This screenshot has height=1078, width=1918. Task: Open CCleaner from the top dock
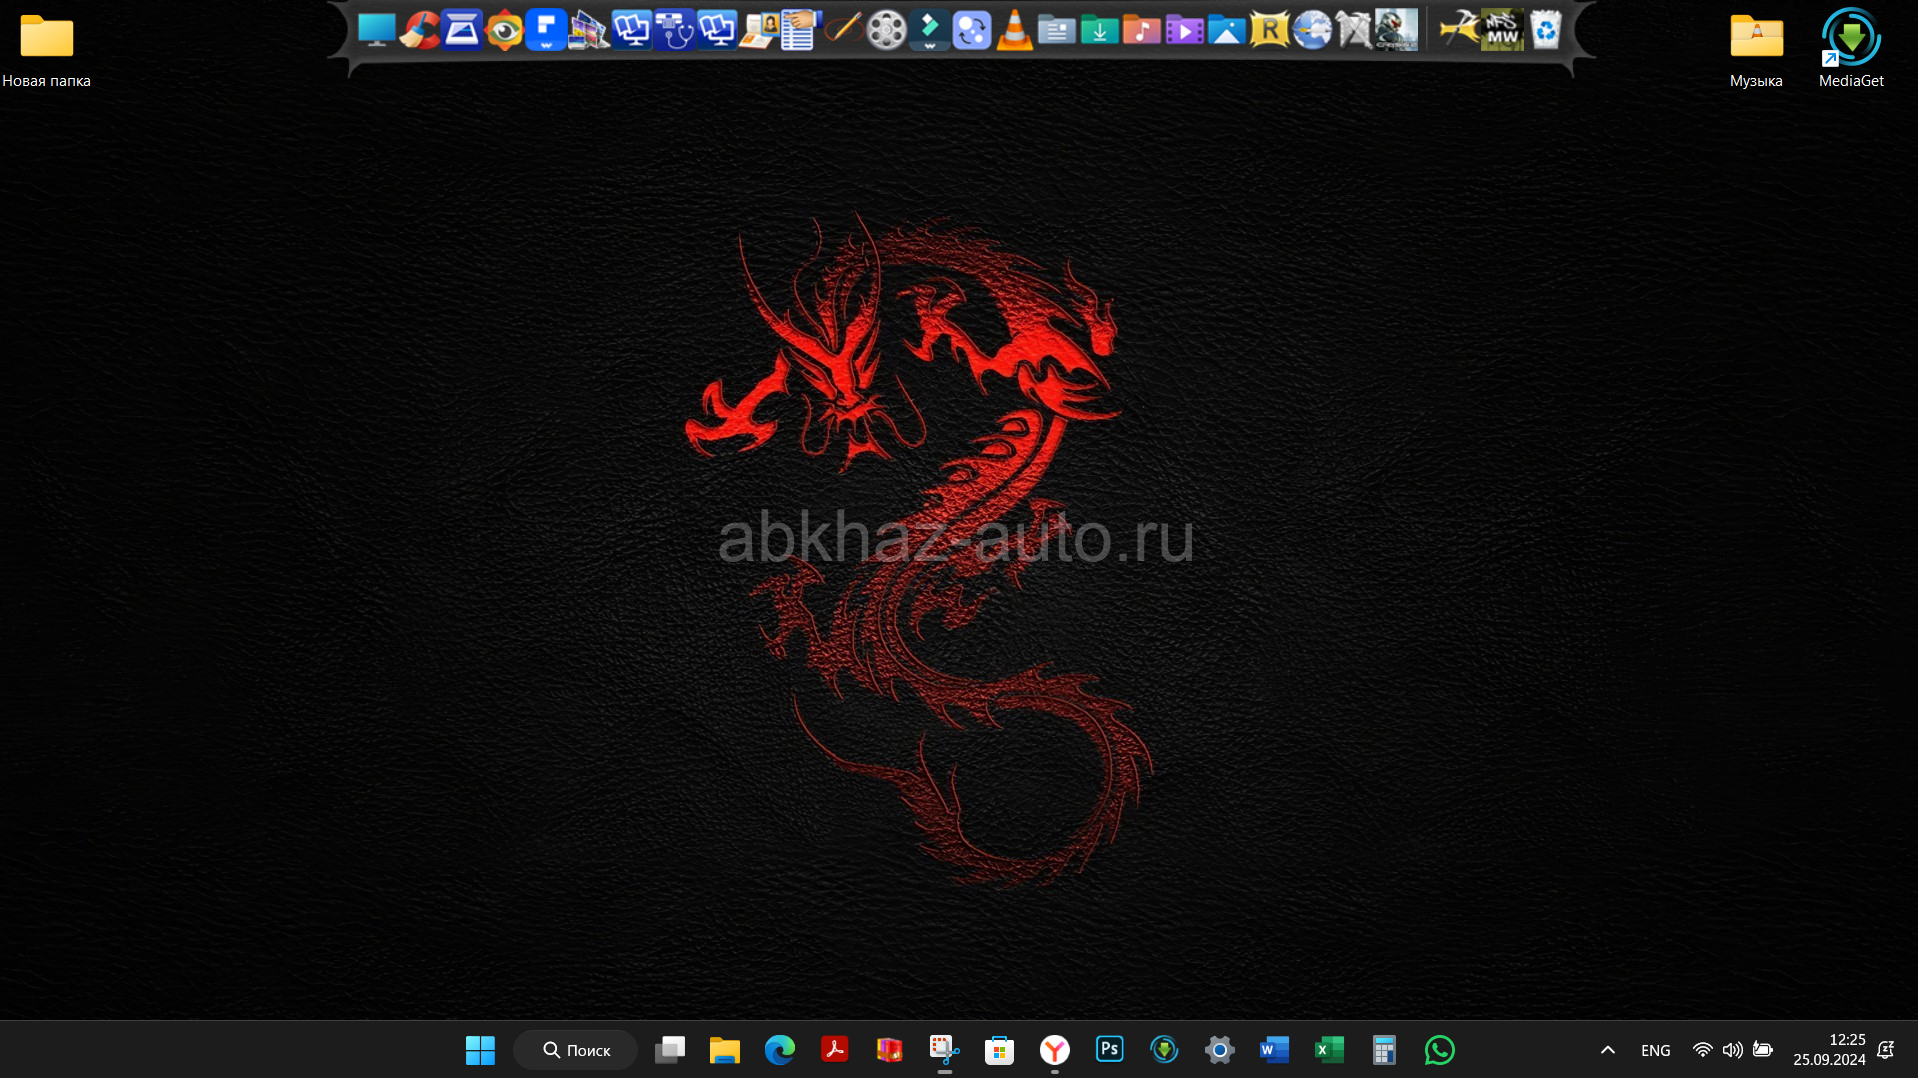coord(419,30)
